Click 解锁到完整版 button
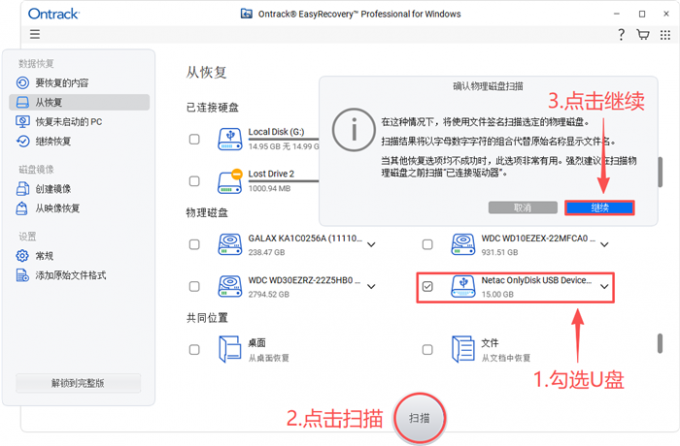Screen dimensions: 680x446 click(78, 383)
